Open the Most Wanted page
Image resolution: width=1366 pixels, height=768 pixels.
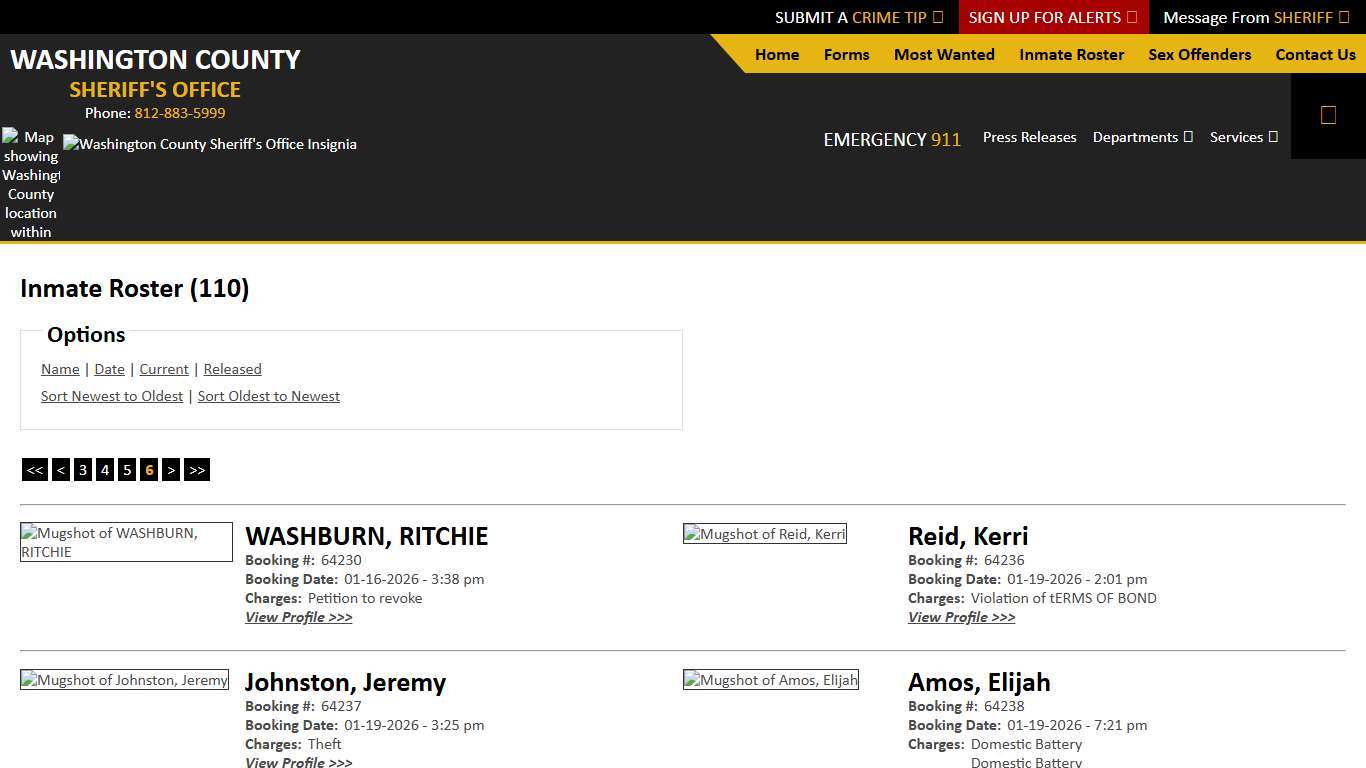click(943, 55)
